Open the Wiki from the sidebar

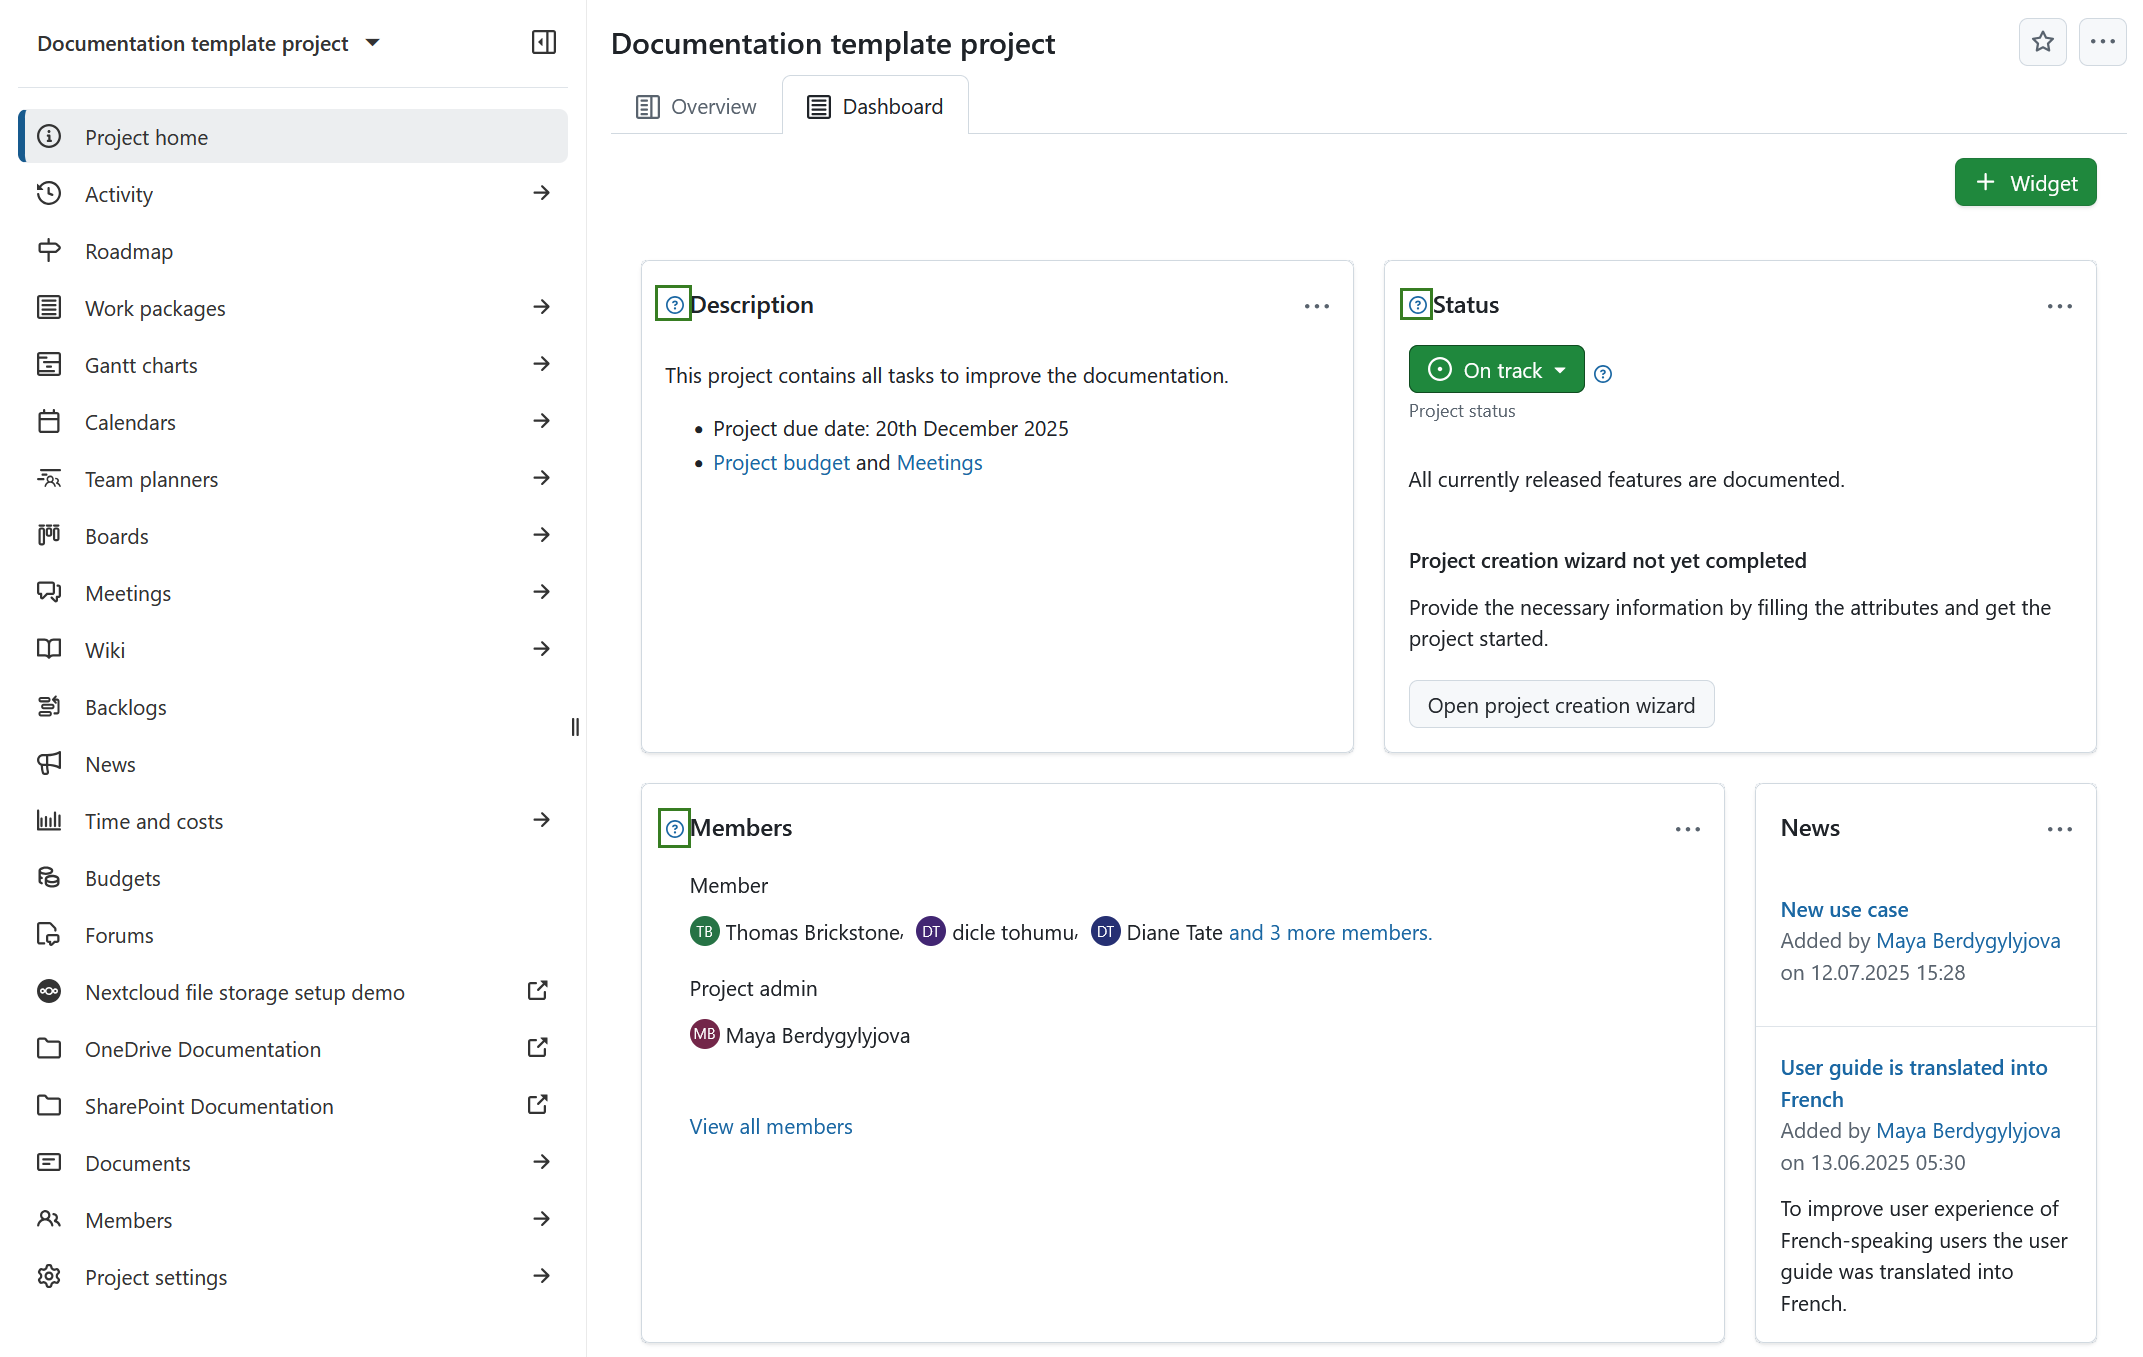click(x=49, y=649)
